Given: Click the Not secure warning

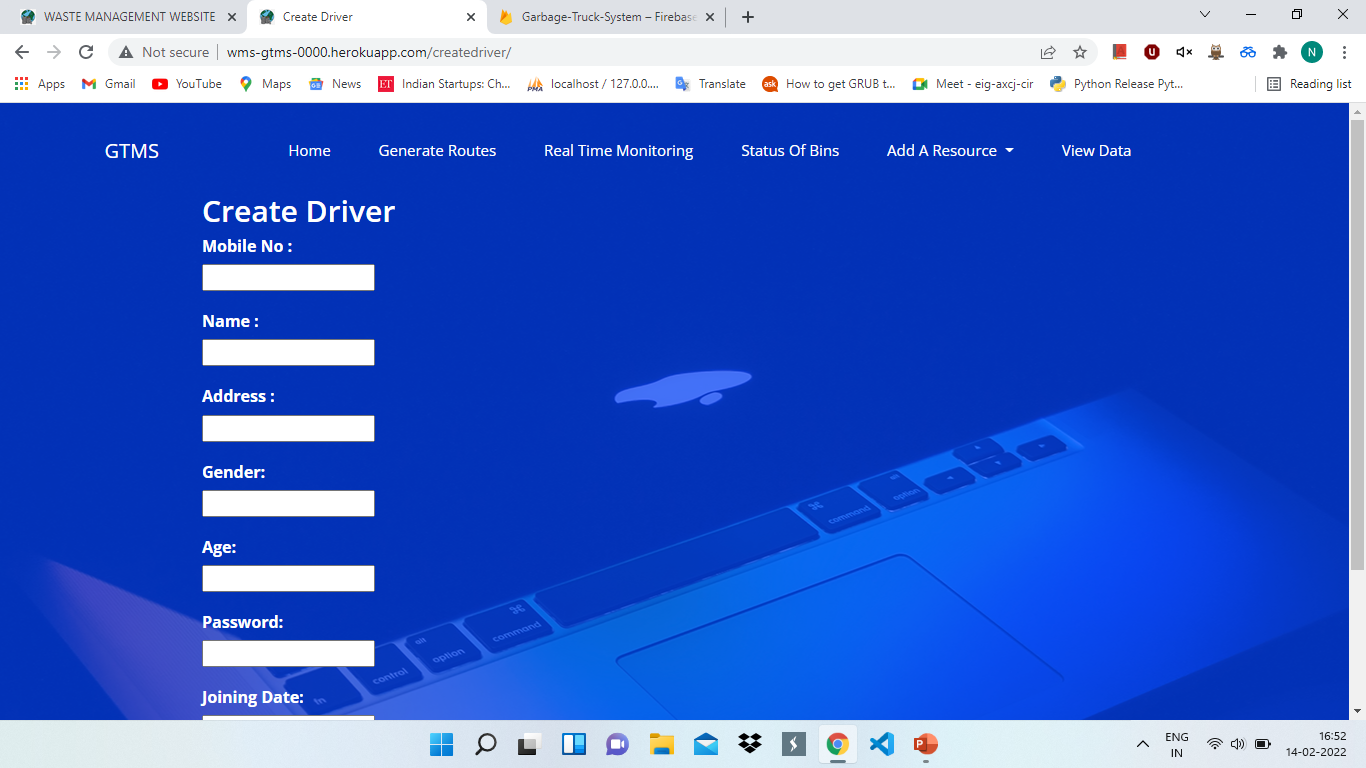Looking at the screenshot, I should point(164,52).
